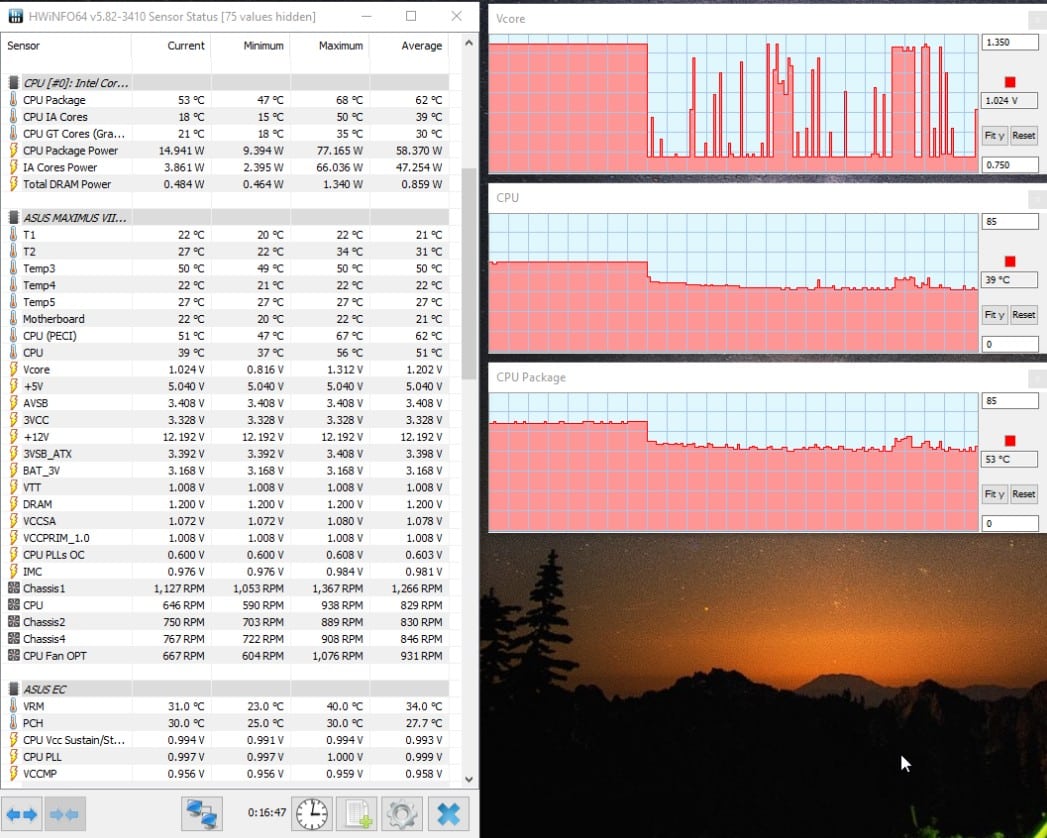Click thermometer icon beside Motherboard

(x=13, y=319)
